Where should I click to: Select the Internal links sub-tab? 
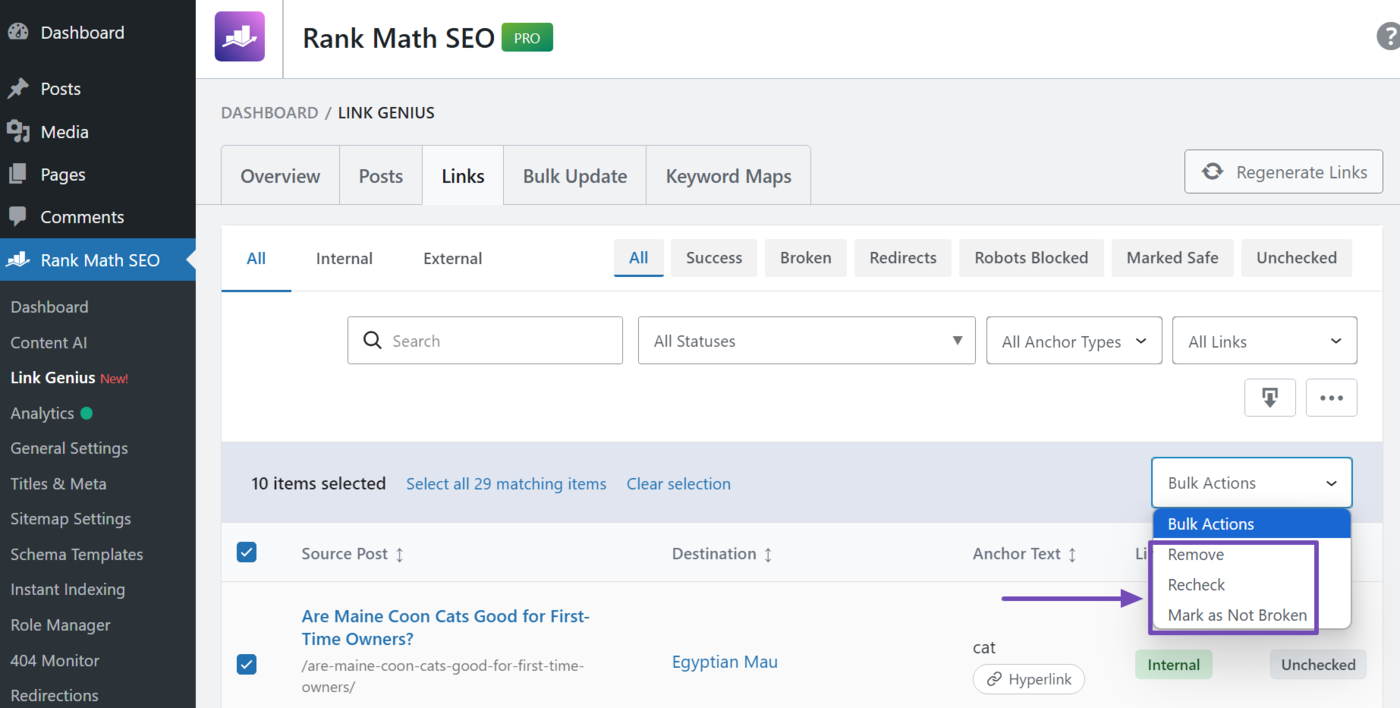[x=344, y=258]
